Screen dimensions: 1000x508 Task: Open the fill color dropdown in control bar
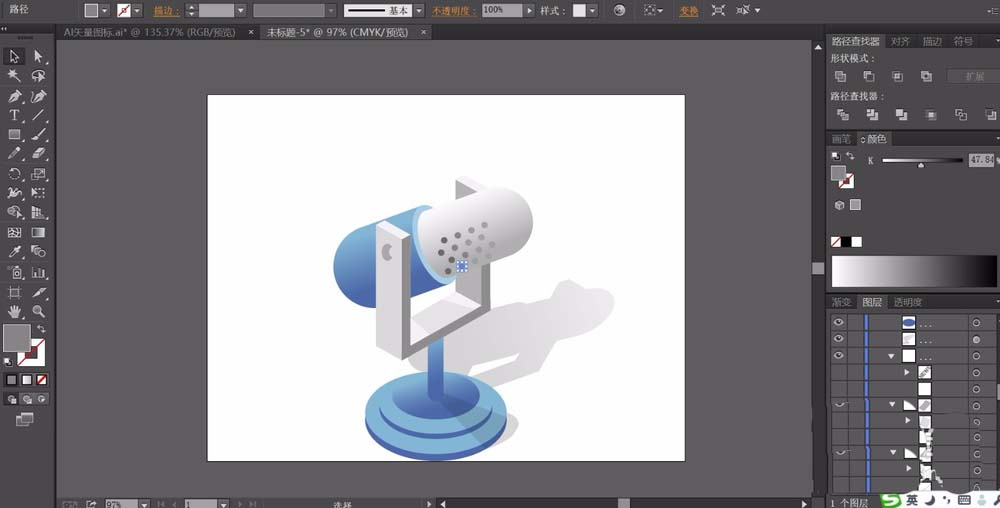(x=104, y=11)
